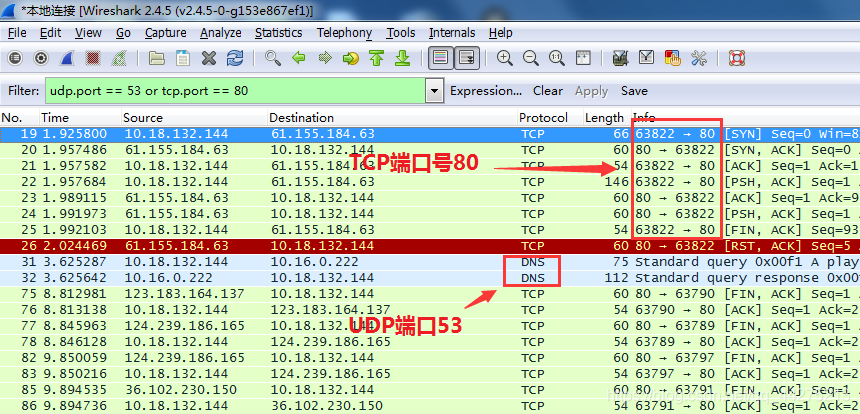Select packet 22 PSH, ACK row
Viewport: 860px width, 414px height.
[x=430, y=182]
